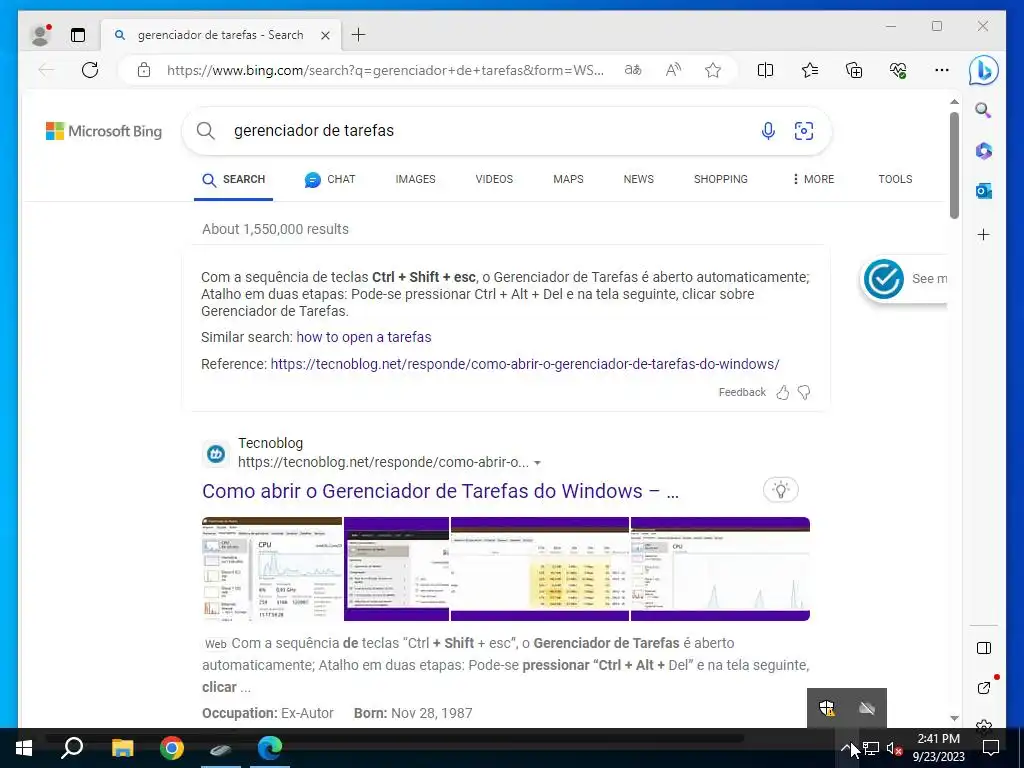
Task: Open Edge settings and more menu
Action: 942,70
